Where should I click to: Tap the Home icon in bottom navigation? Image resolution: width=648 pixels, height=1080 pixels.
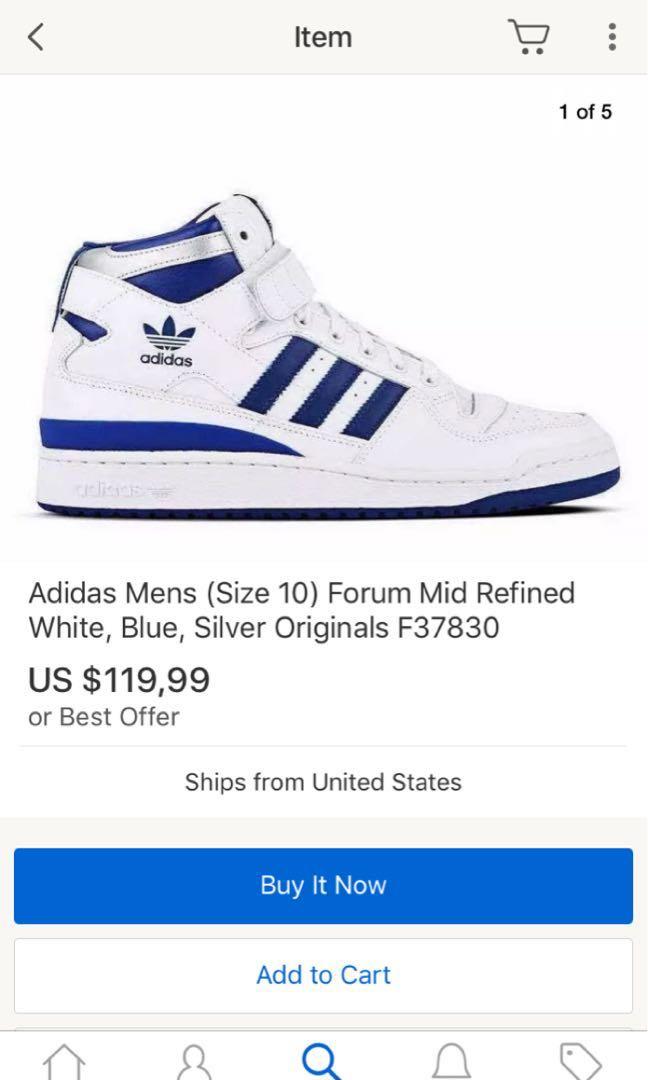(65, 1061)
